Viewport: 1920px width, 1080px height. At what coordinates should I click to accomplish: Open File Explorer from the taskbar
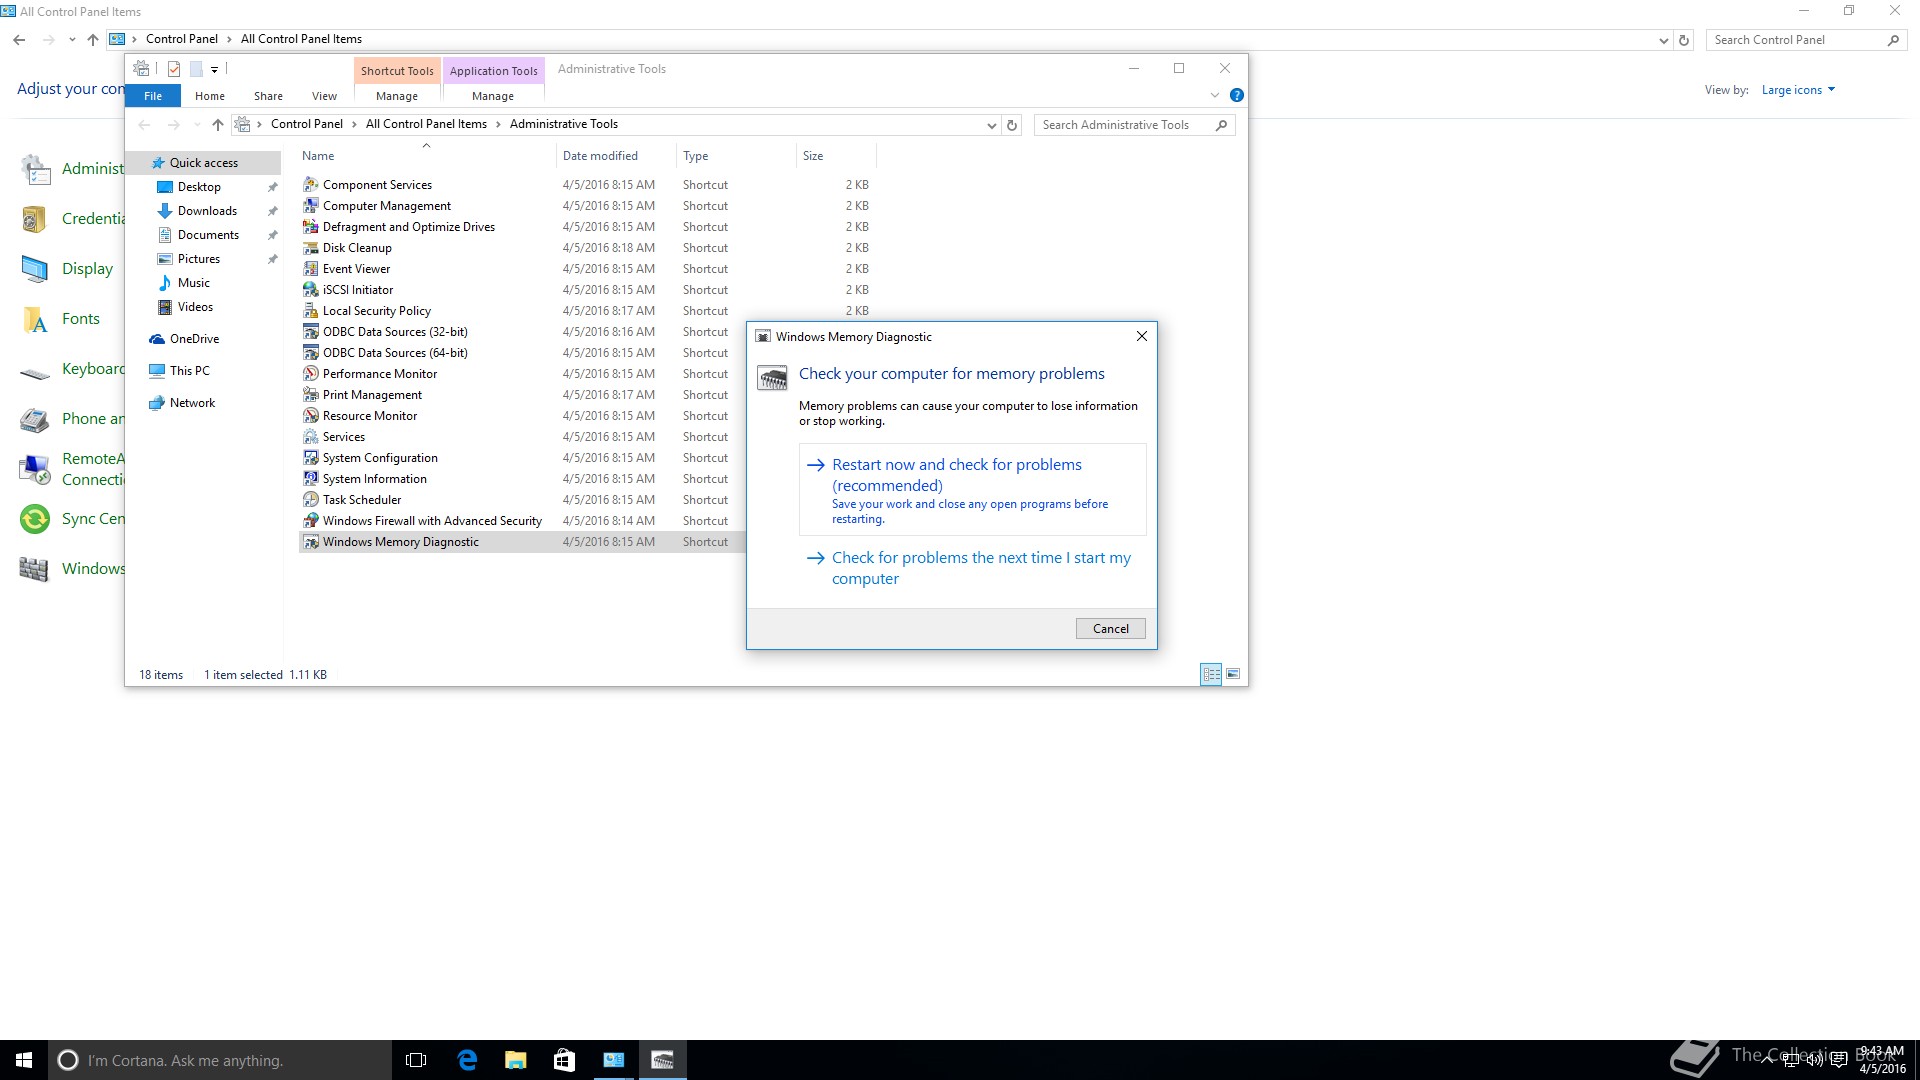pyautogui.click(x=516, y=1060)
